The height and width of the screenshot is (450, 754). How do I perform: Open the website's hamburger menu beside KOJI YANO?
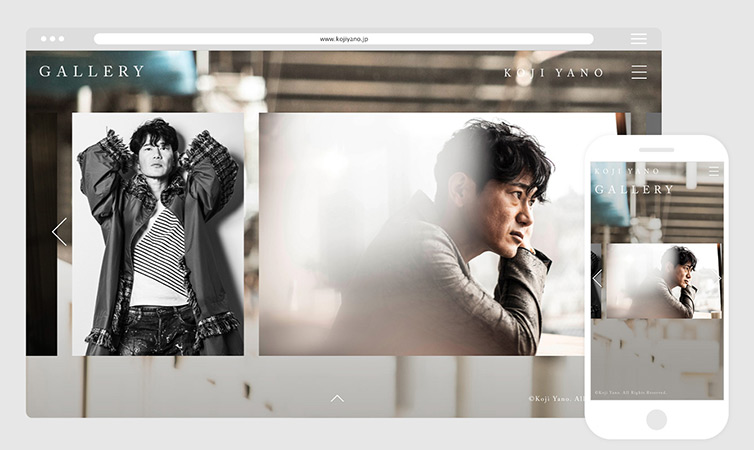639,72
